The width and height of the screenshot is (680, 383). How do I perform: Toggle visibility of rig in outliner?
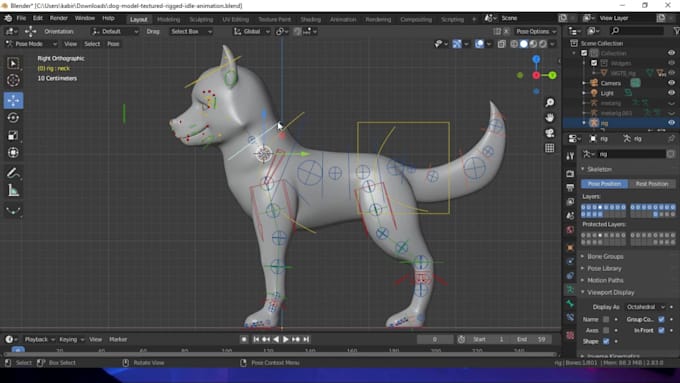click(671, 123)
